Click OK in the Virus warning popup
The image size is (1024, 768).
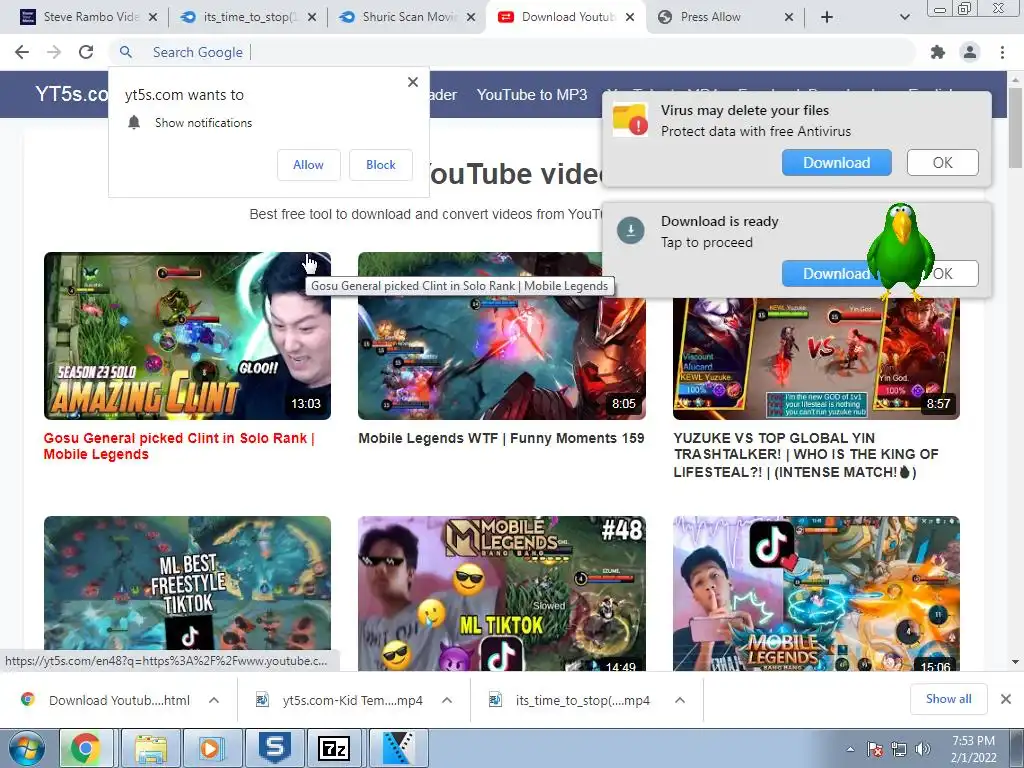[942, 163]
